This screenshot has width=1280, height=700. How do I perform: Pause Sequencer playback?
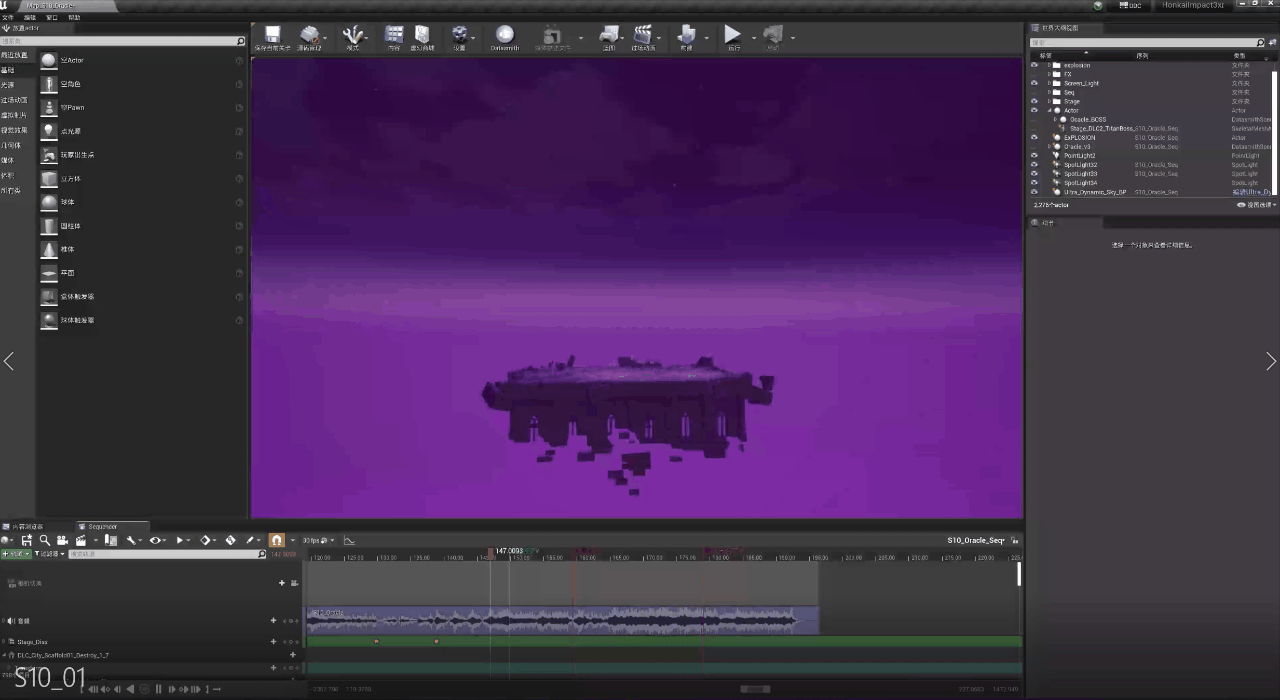tap(158, 689)
